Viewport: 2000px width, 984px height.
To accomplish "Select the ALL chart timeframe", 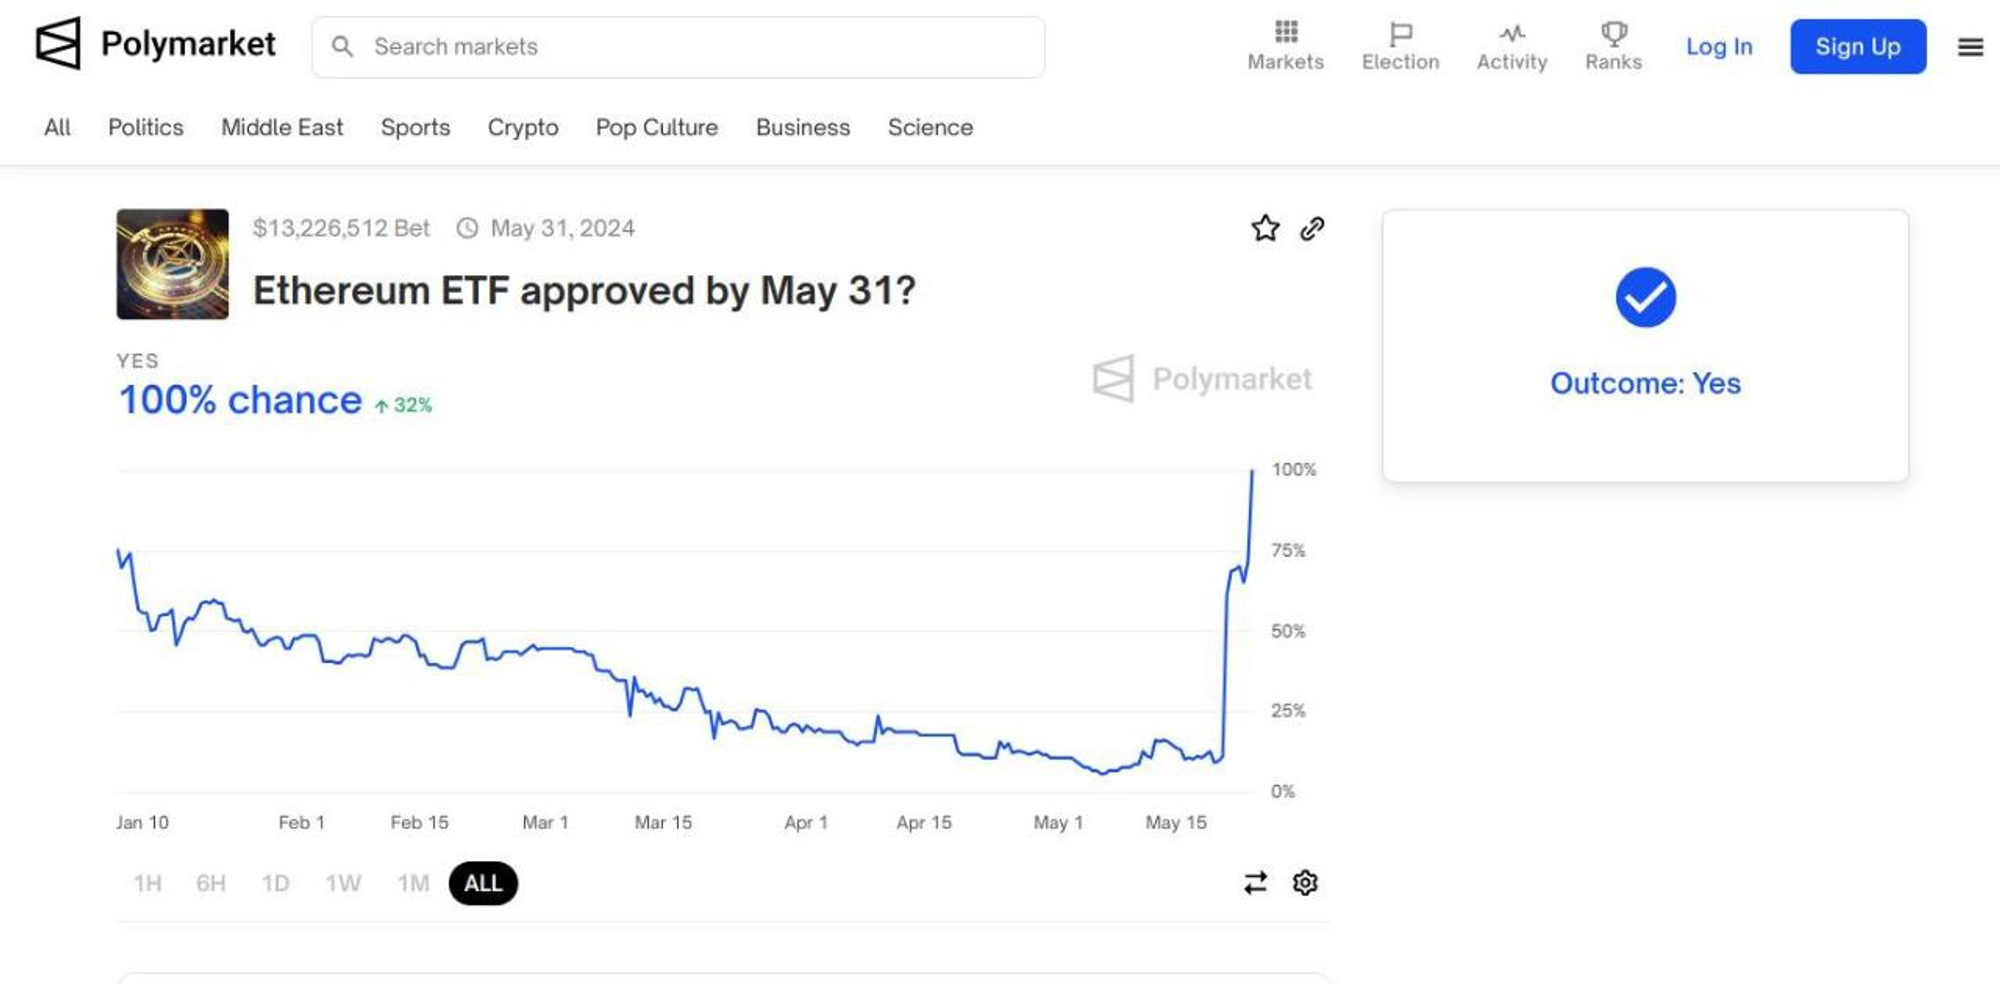I will click(x=483, y=883).
